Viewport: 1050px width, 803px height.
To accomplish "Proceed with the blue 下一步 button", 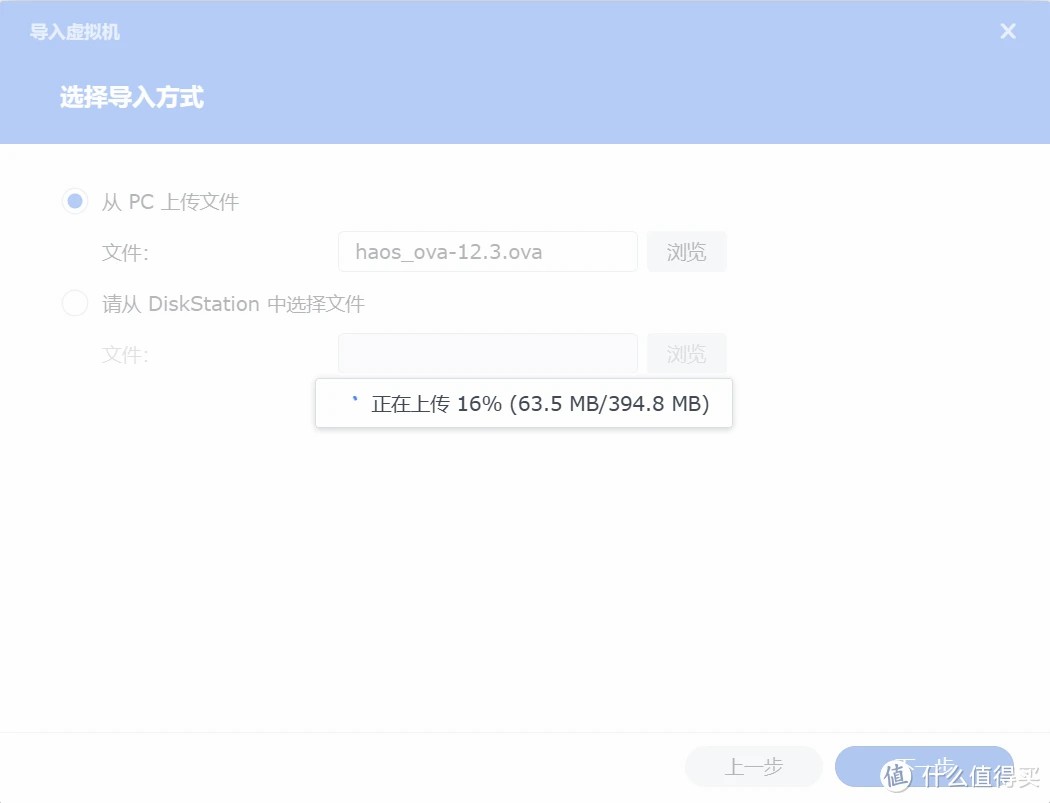I will point(924,766).
